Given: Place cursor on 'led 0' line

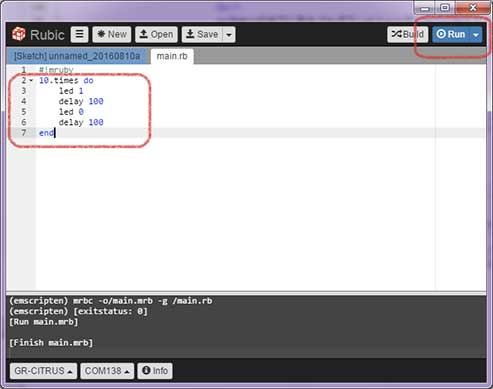Looking at the screenshot, I should tap(71, 112).
